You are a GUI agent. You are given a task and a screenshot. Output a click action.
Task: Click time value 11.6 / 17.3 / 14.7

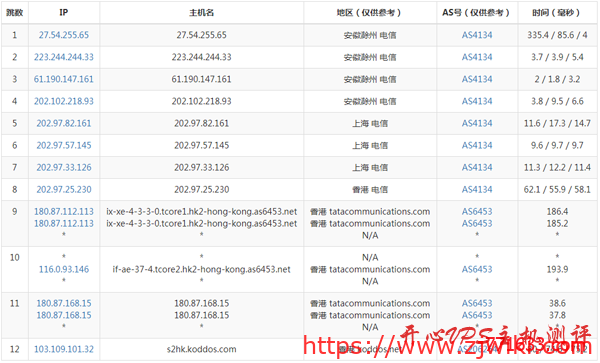point(557,124)
